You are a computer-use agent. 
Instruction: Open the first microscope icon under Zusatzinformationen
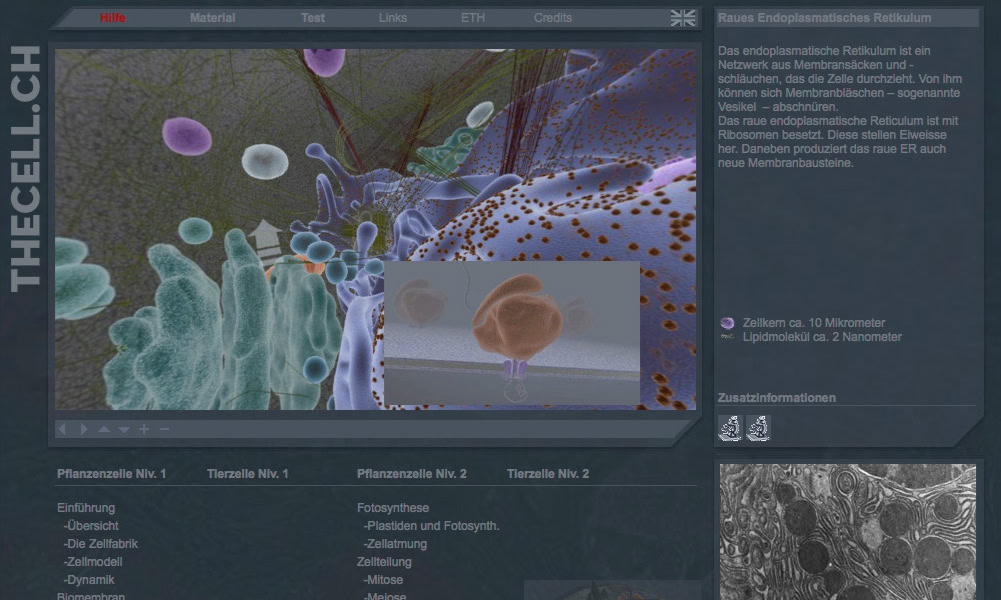(x=730, y=428)
